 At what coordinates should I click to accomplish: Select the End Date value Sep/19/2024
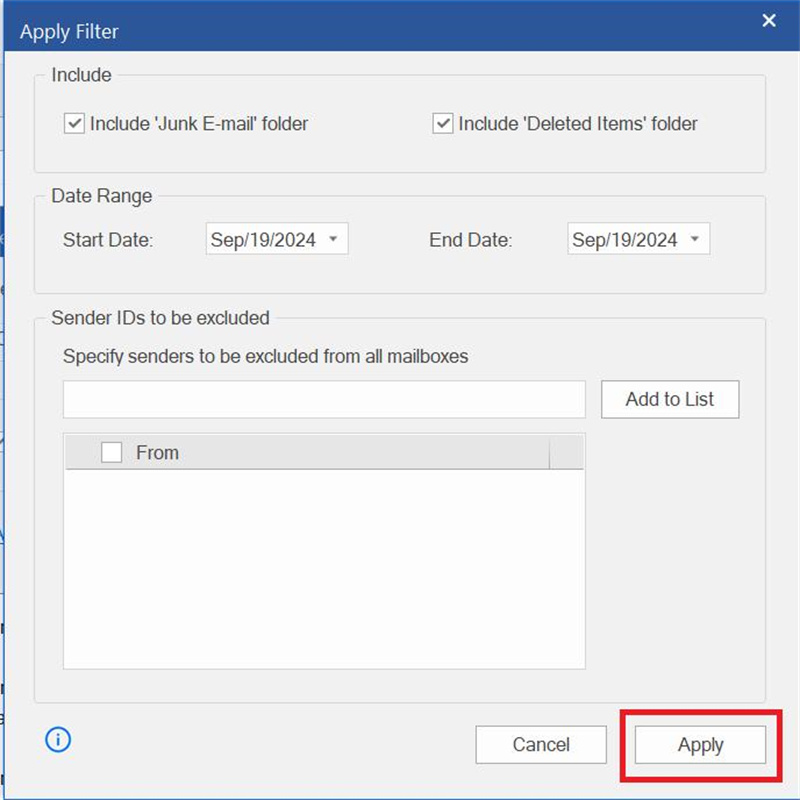(x=624, y=240)
